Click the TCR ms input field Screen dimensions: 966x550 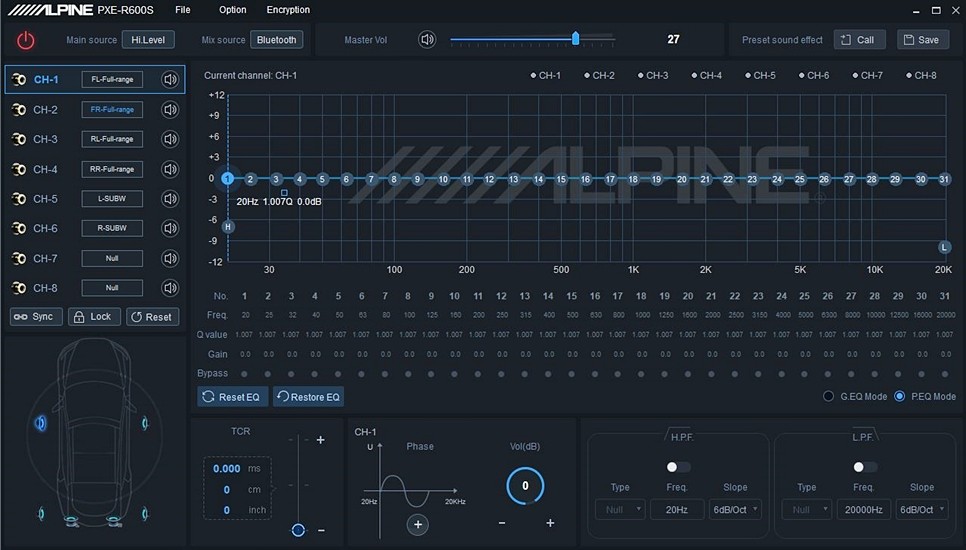click(226, 469)
